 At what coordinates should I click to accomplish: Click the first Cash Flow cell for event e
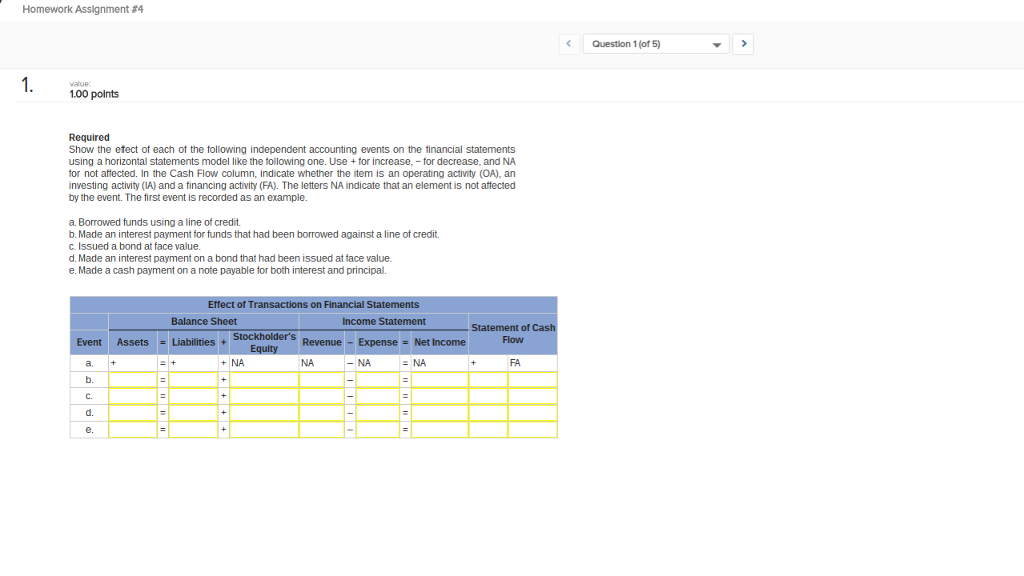(488, 430)
